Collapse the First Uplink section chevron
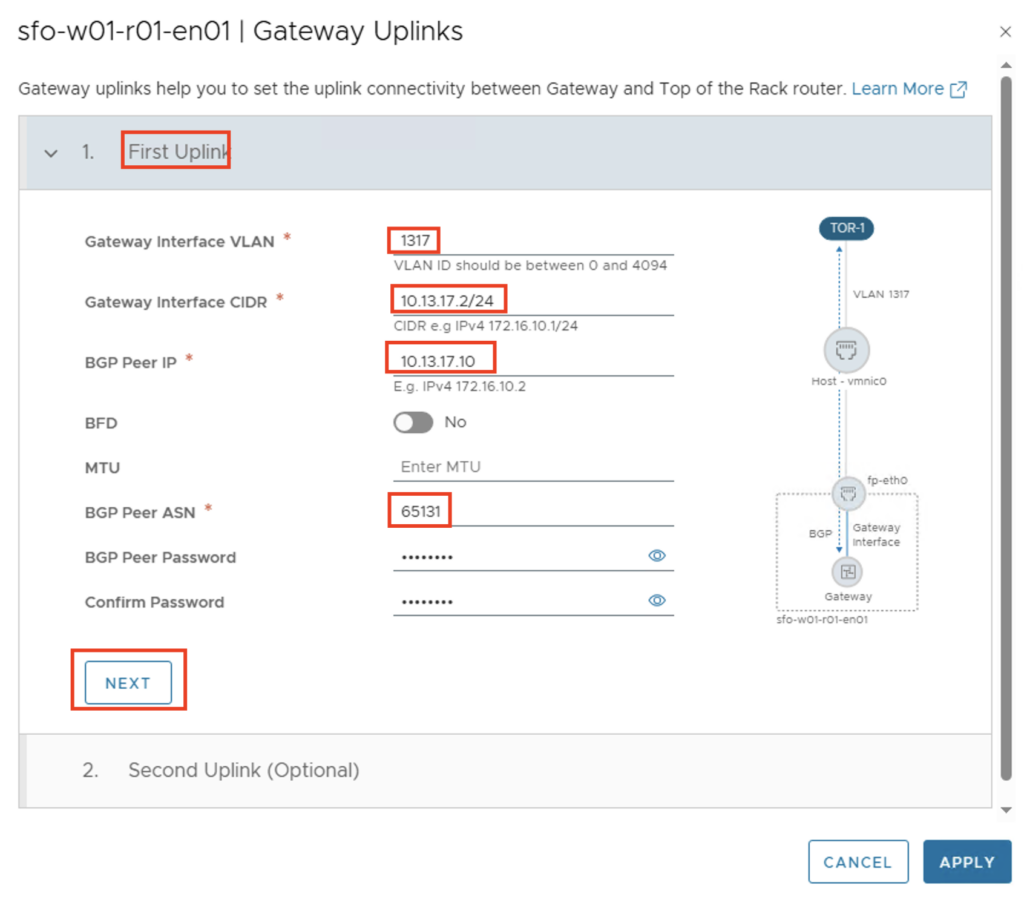This screenshot has width=1024, height=897. coord(51,153)
